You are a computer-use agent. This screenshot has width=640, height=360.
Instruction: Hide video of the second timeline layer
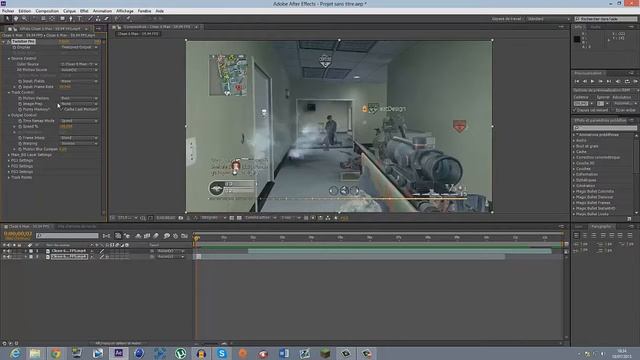pos(4,257)
